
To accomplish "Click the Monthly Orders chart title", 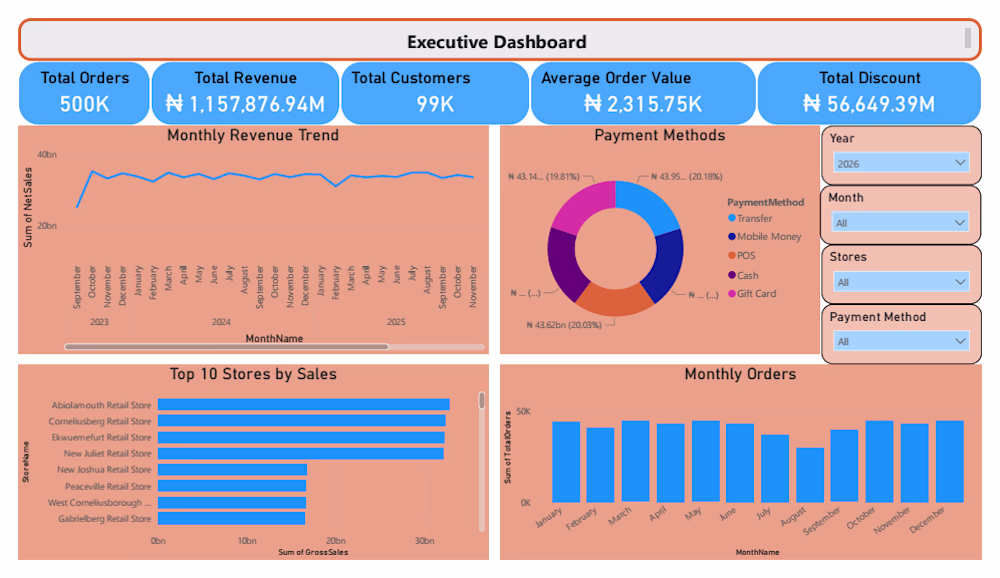I will pos(740,374).
